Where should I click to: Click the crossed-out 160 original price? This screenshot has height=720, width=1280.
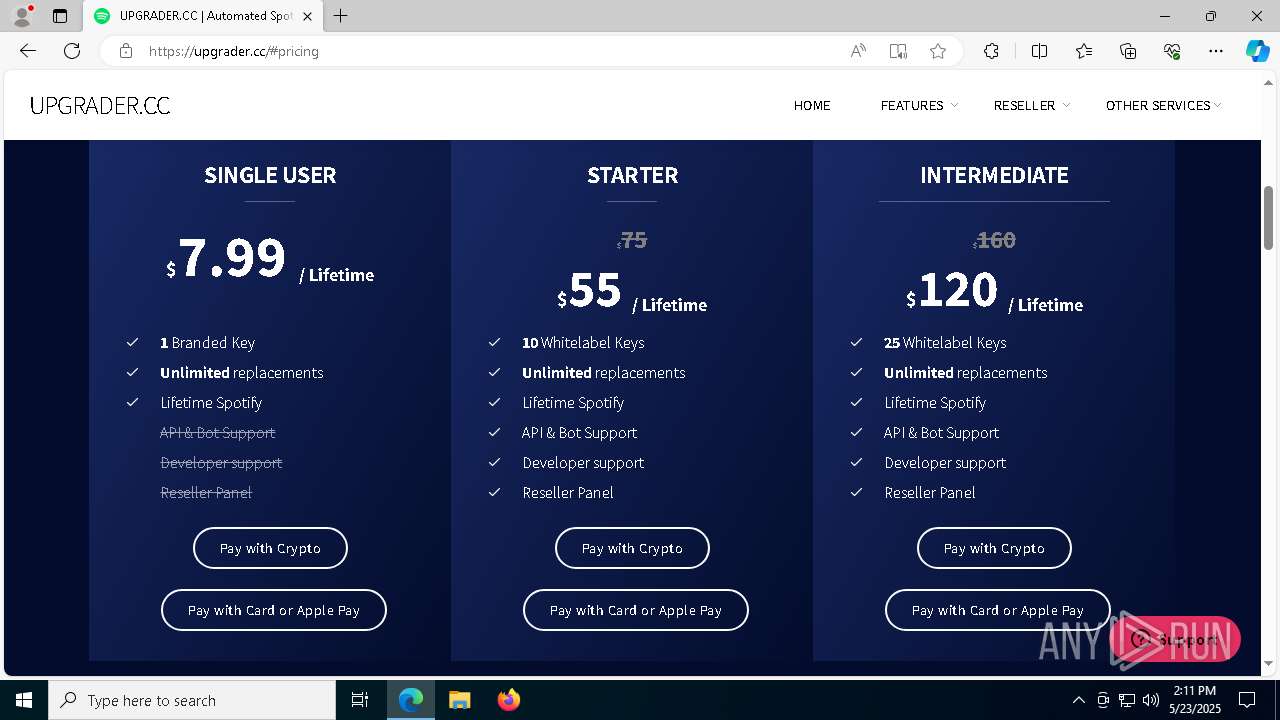[x=994, y=240]
